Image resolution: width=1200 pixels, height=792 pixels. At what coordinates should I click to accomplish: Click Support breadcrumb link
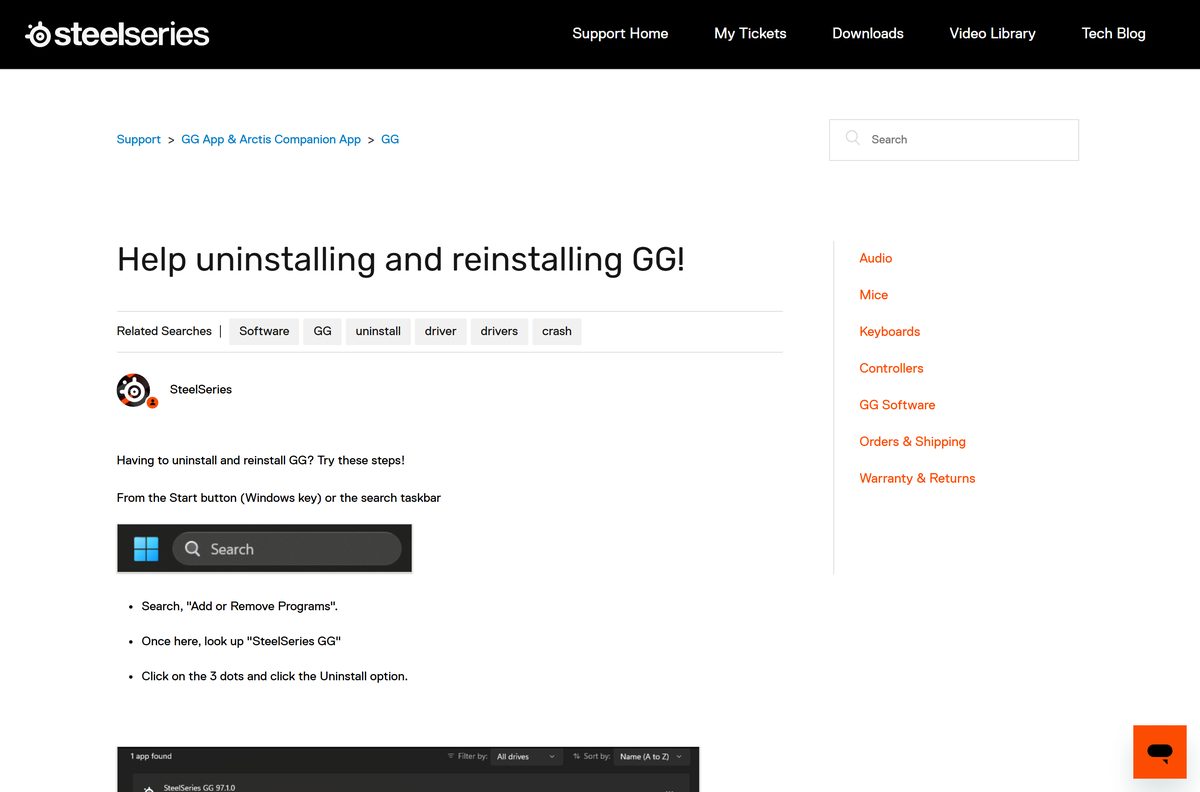(x=139, y=139)
